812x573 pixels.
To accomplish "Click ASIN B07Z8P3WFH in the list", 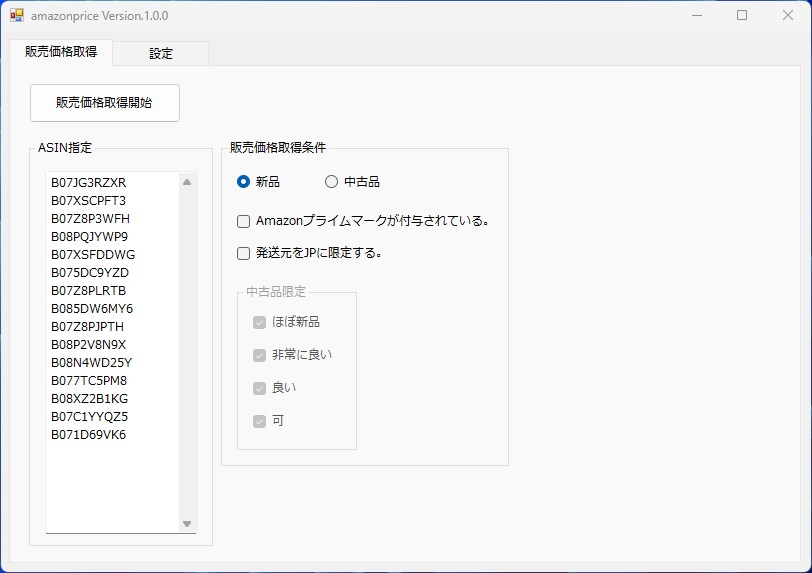I will tap(90, 219).
